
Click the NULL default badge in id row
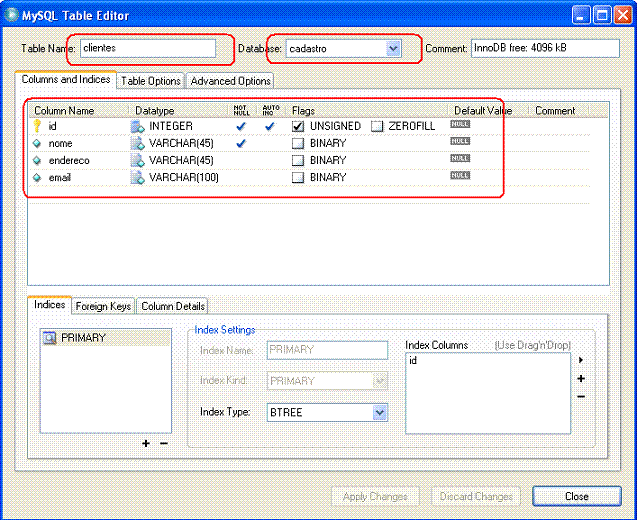pyautogui.click(x=460, y=124)
